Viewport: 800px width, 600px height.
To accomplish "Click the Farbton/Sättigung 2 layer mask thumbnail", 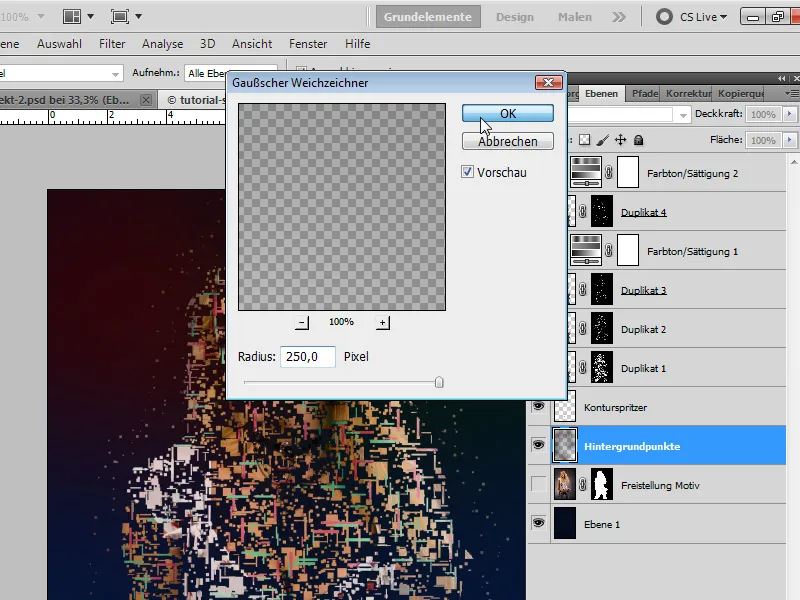I will point(628,172).
